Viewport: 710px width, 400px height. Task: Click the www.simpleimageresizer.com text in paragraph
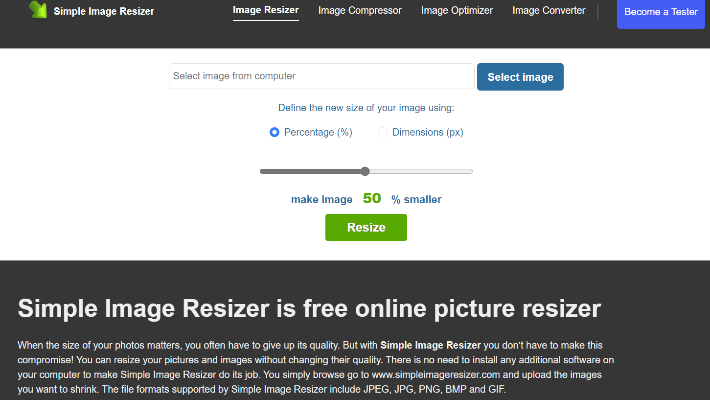(436, 375)
